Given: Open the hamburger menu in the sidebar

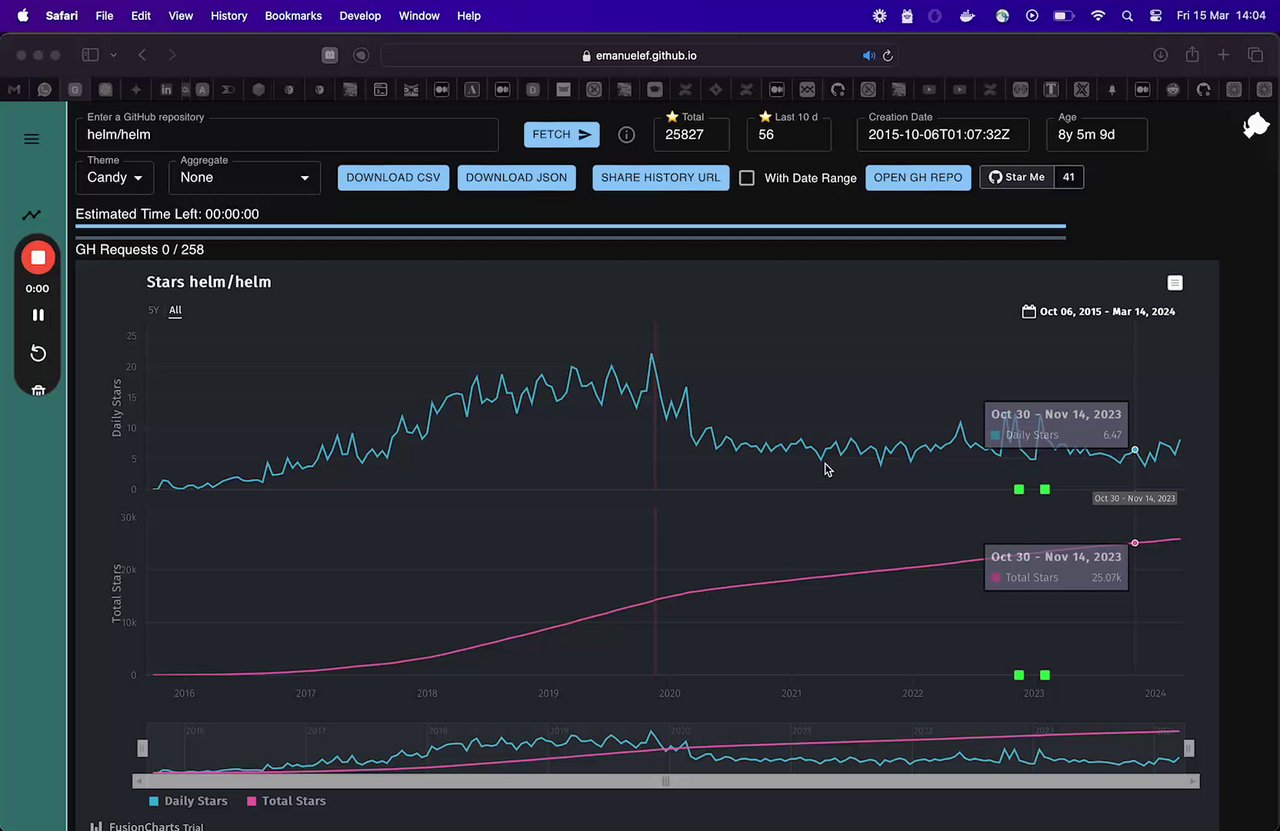Looking at the screenshot, I should pos(32,139).
